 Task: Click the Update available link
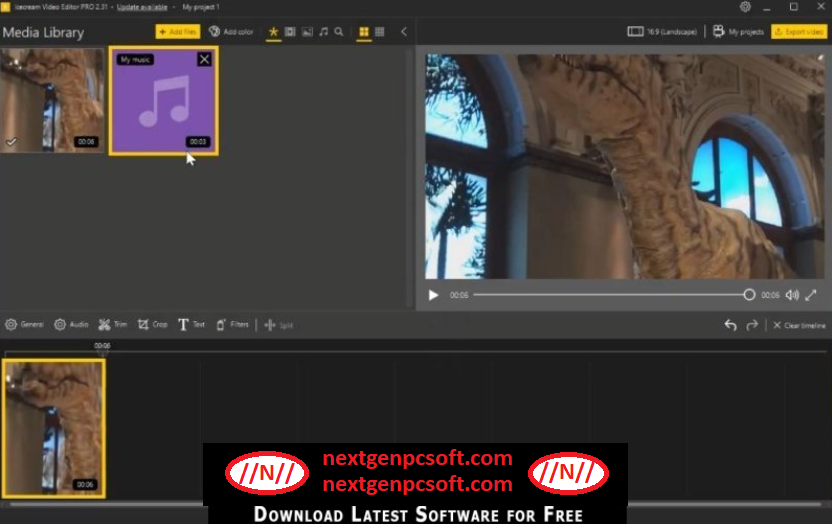click(142, 7)
